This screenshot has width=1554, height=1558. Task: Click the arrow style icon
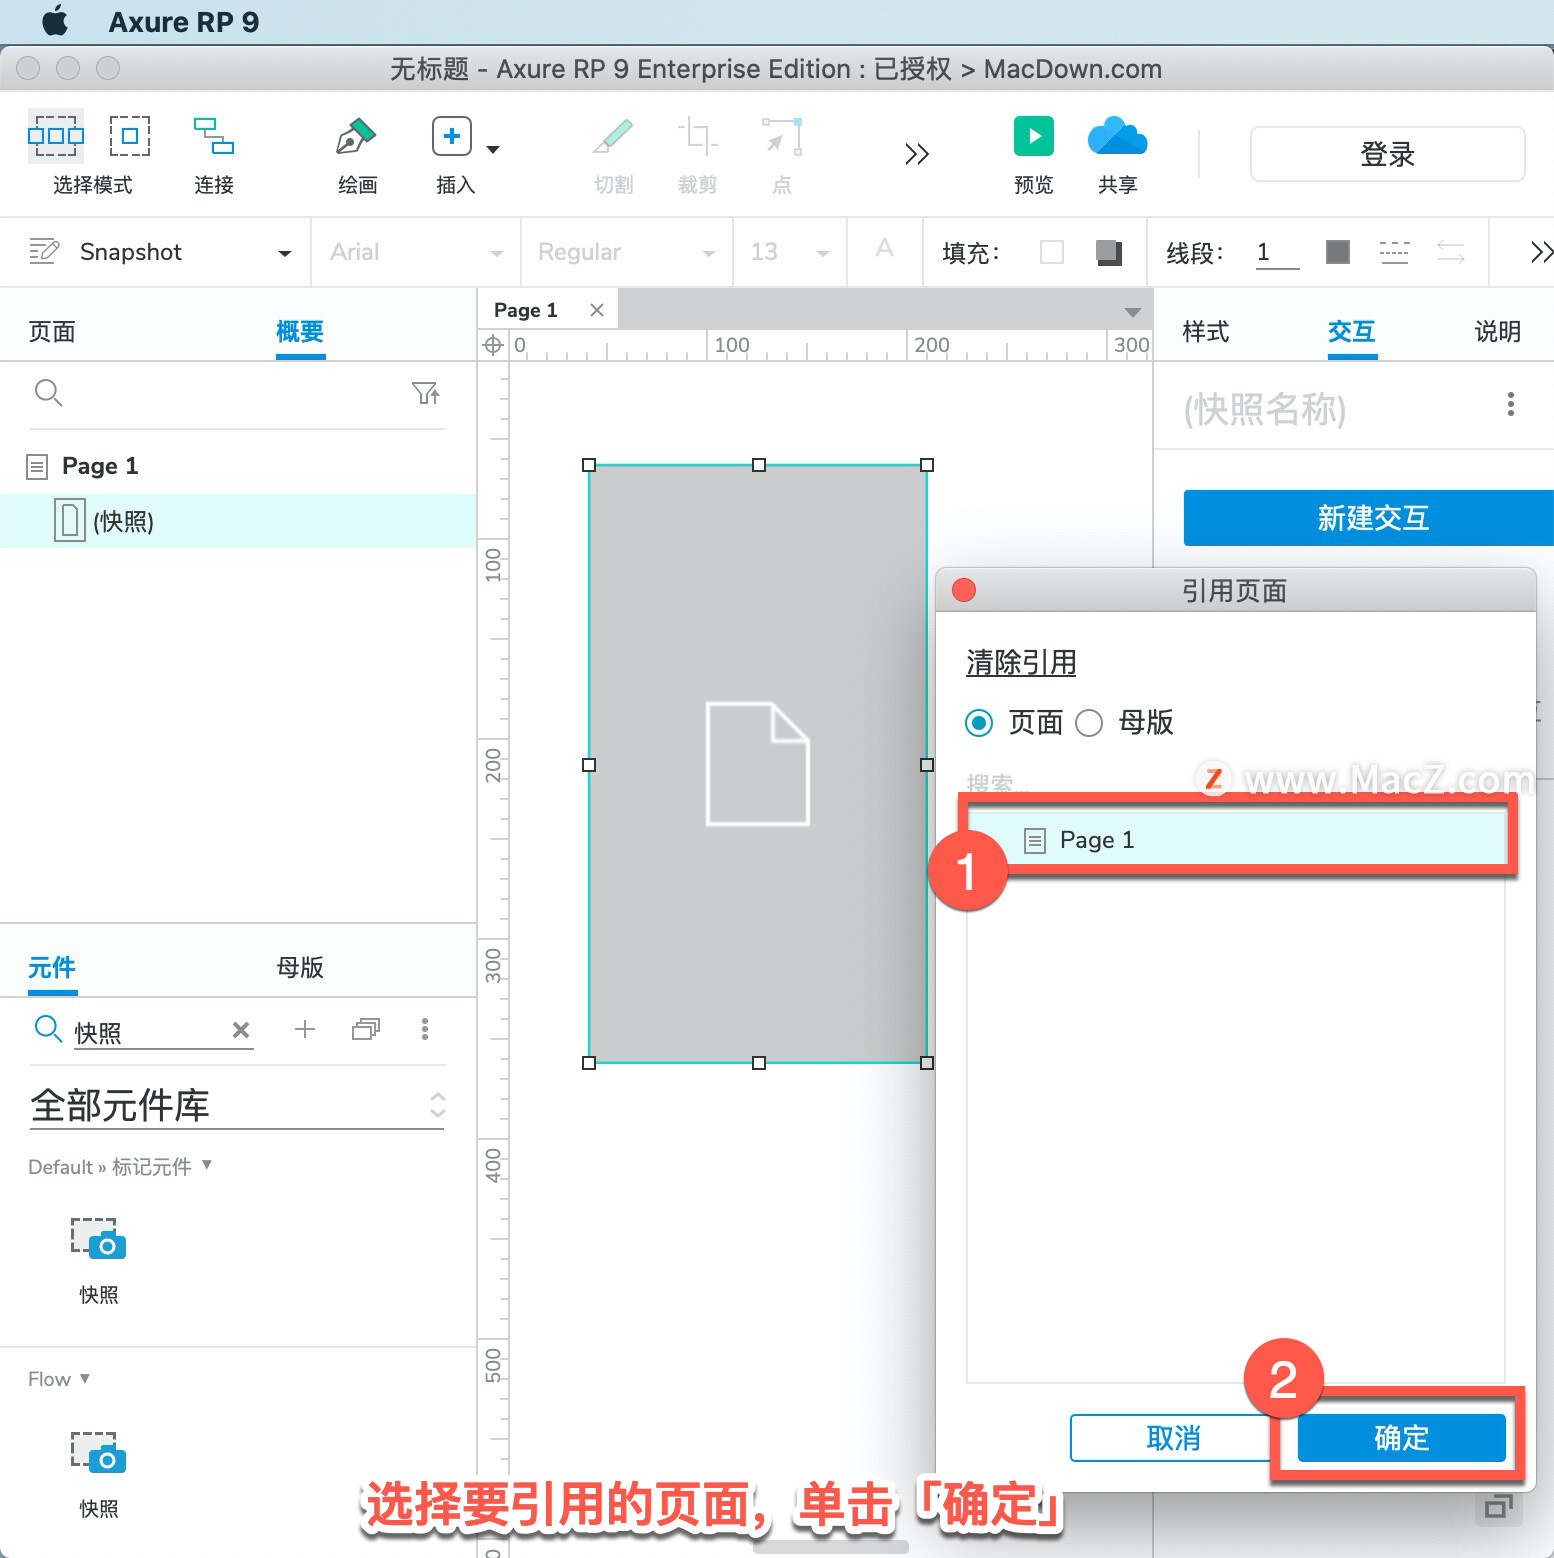[1451, 252]
